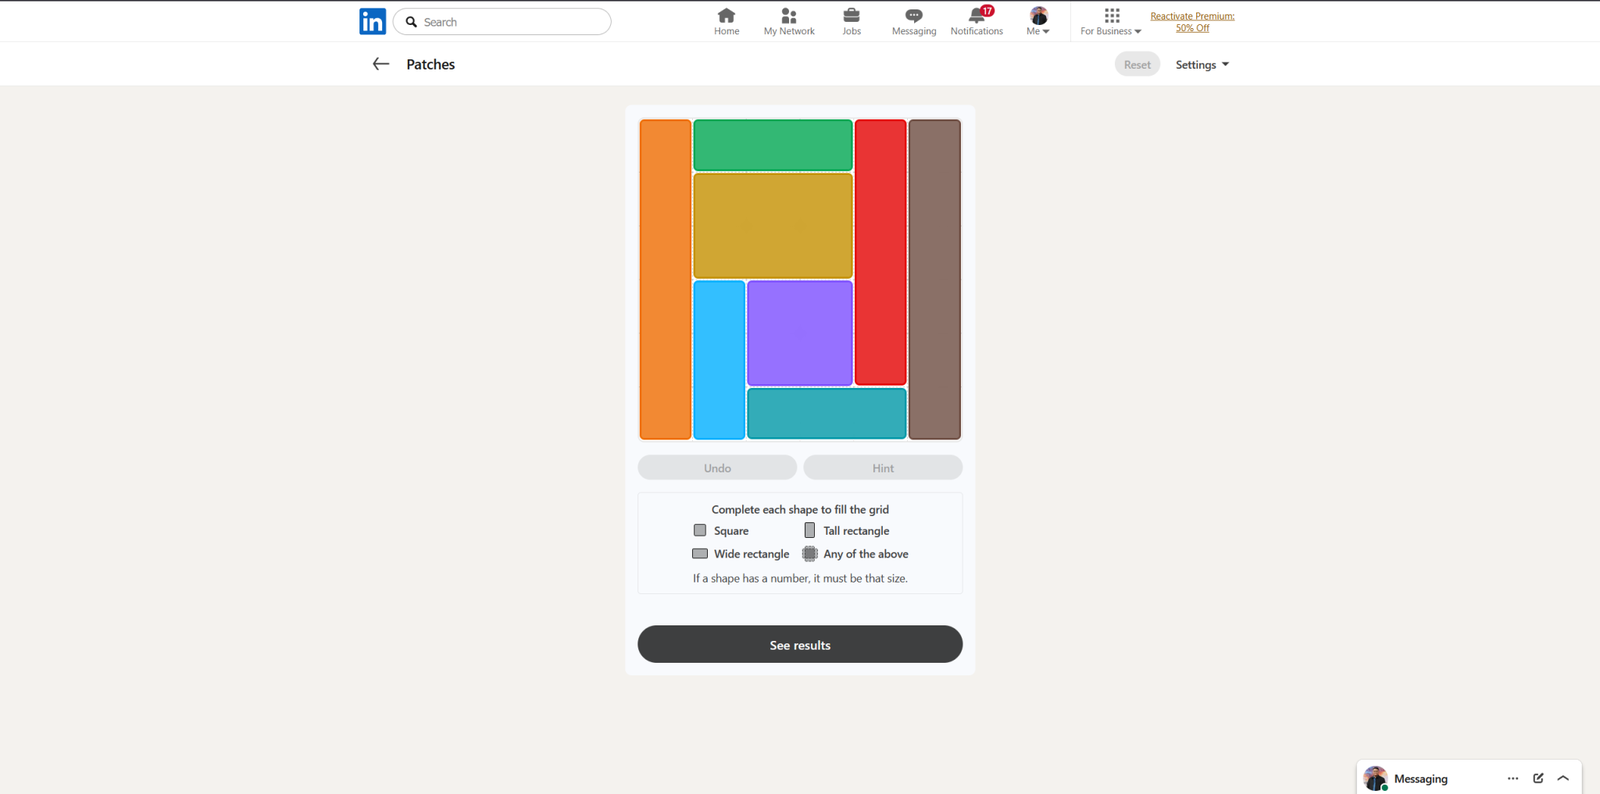Click the Reactivate Premium 50% Off link
Screen dimensions: 1600x794
tap(1192, 22)
